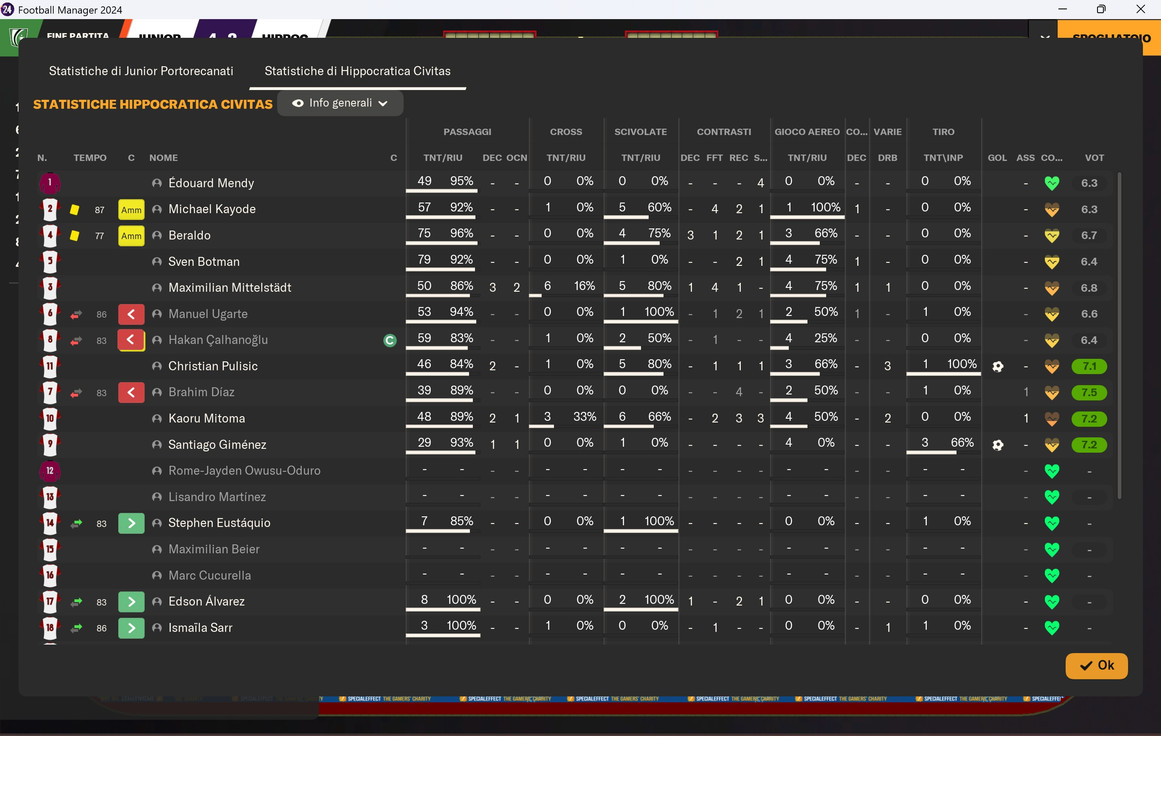Image resolution: width=1161 pixels, height=800 pixels.
Task: Click the PASSAGGI column group header
Action: click(x=467, y=132)
